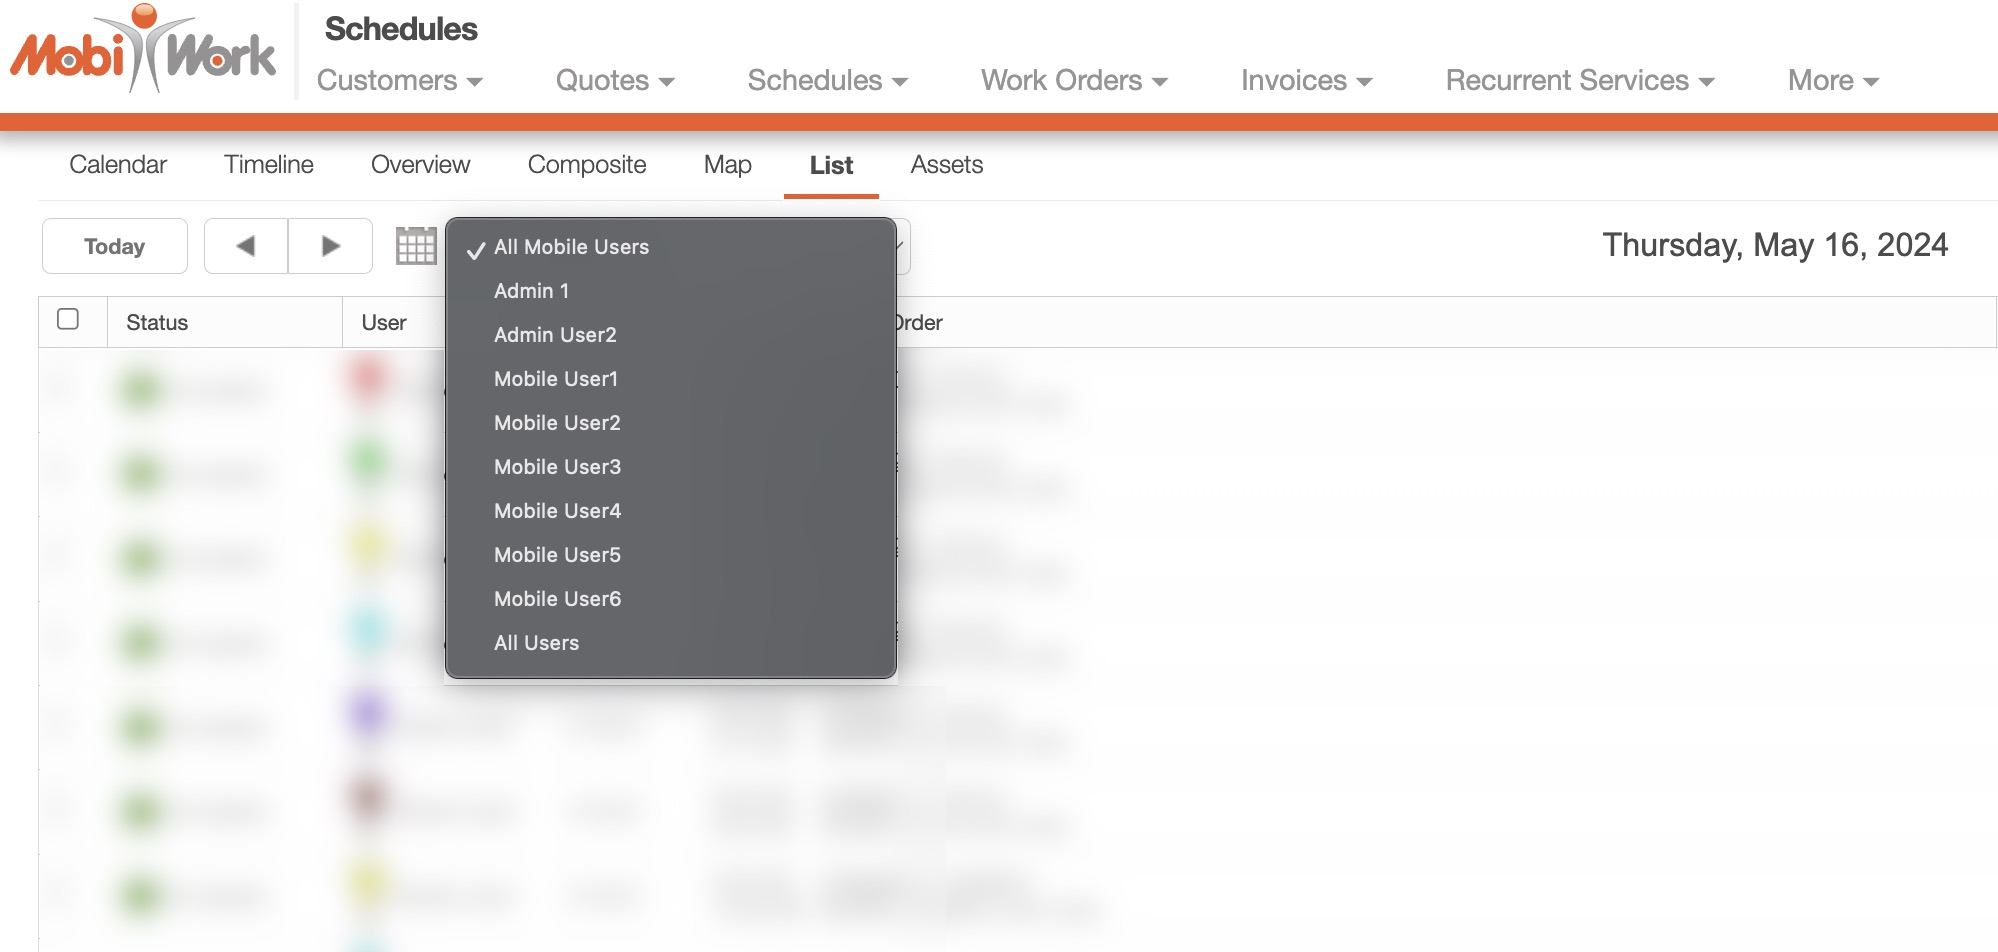Open the calendar date picker icon
This screenshot has width=1998, height=952.
click(416, 246)
